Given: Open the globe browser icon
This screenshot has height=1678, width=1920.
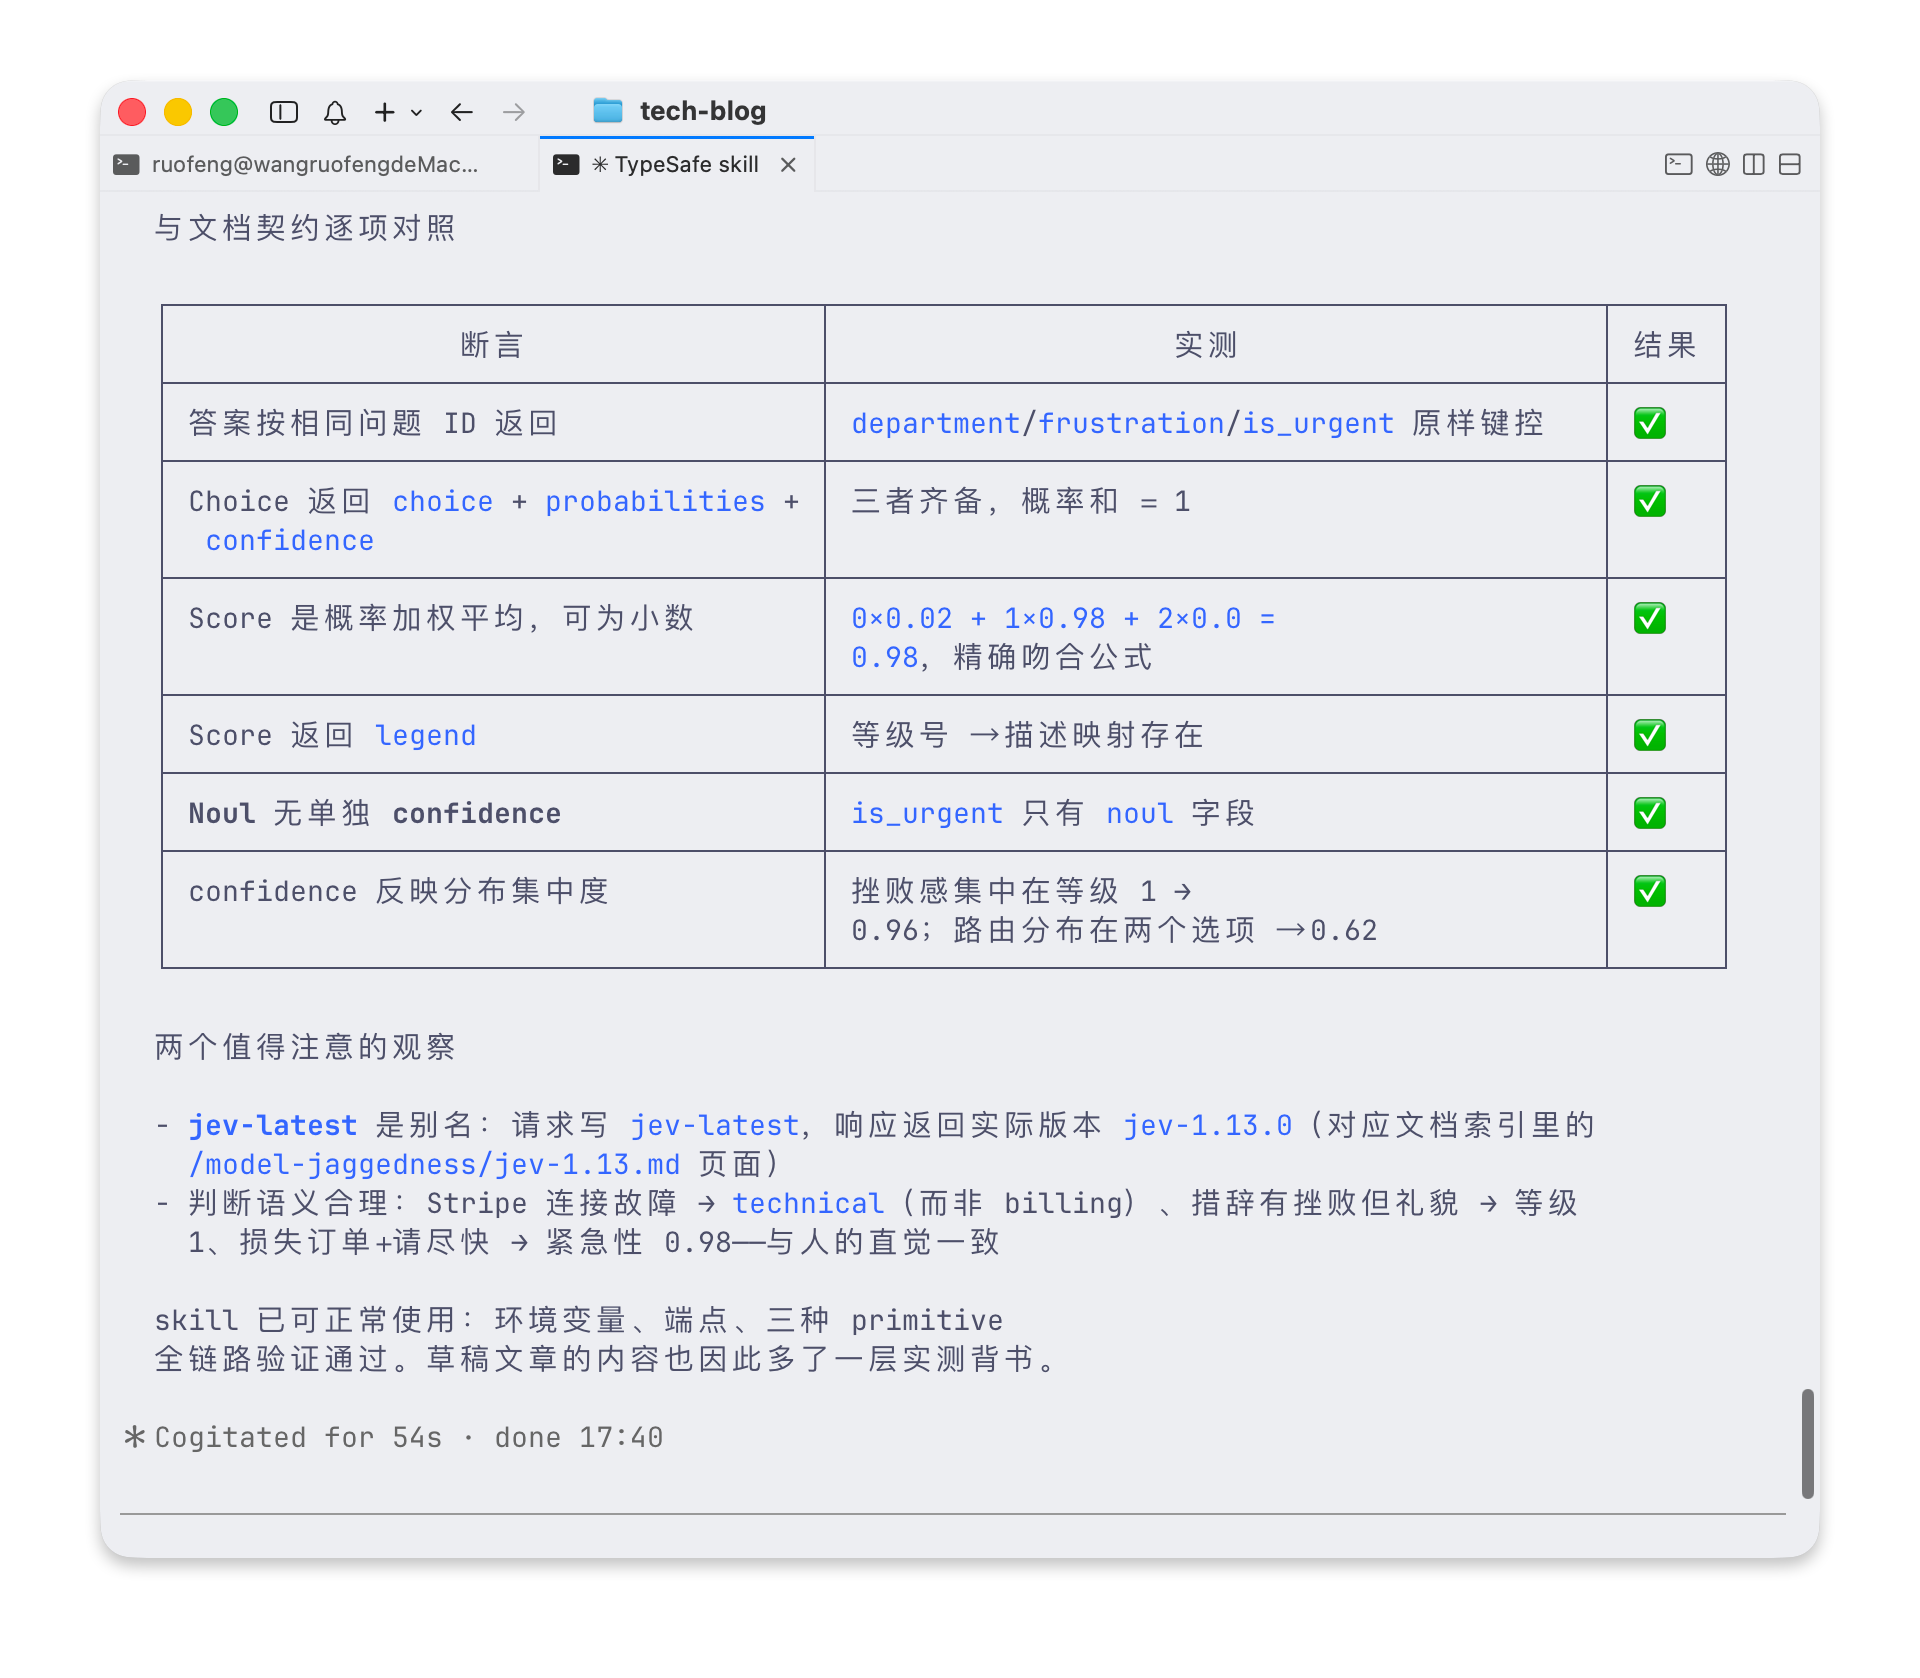Looking at the screenshot, I should click(x=1718, y=164).
